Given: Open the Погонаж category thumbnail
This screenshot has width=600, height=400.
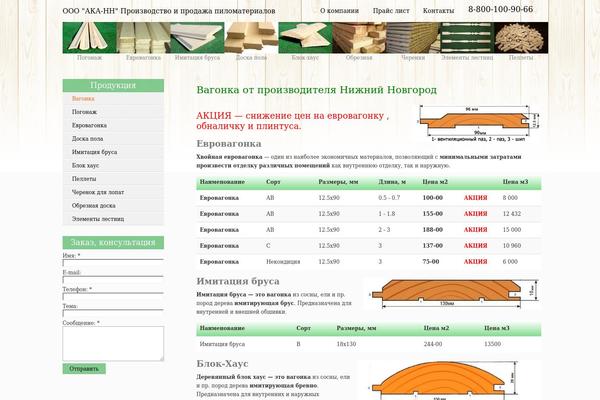Looking at the screenshot, I should [x=90, y=38].
